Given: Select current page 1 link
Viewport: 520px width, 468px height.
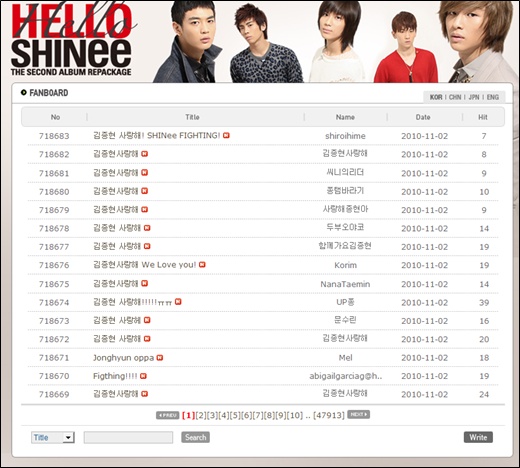Looking at the screenshot, I should [188, 415].
